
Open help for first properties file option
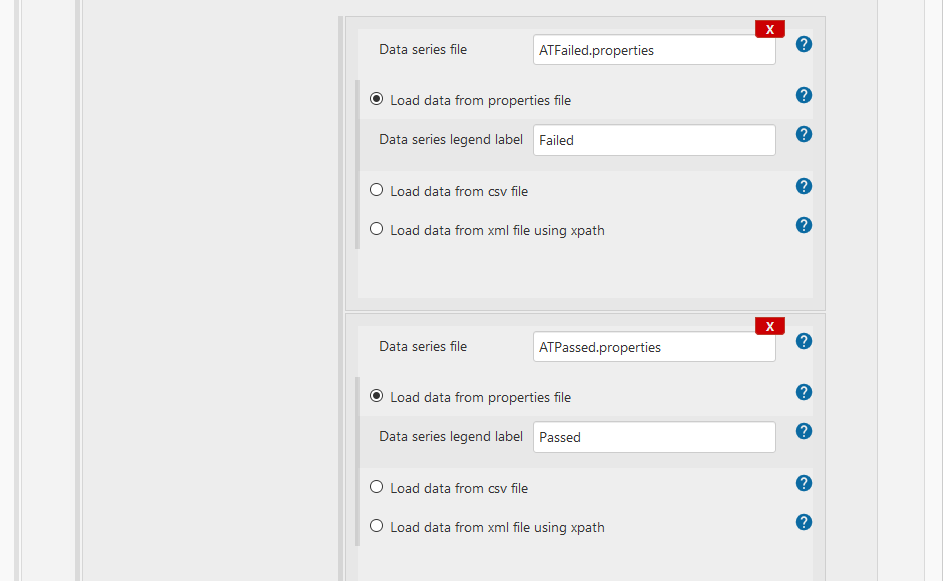[x=804, y=95]
